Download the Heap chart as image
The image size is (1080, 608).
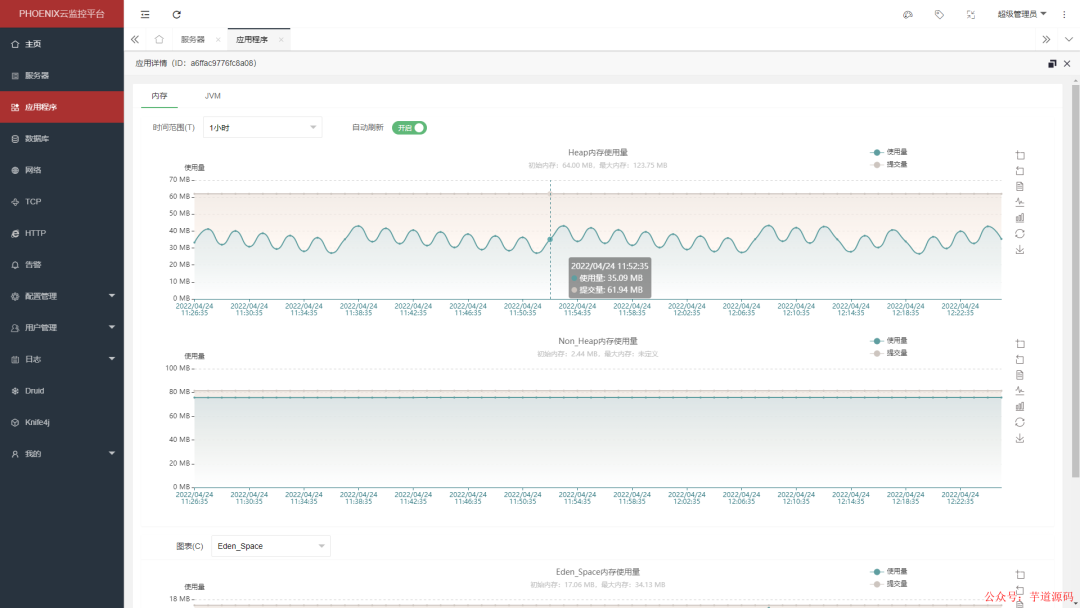point(1020,250)
